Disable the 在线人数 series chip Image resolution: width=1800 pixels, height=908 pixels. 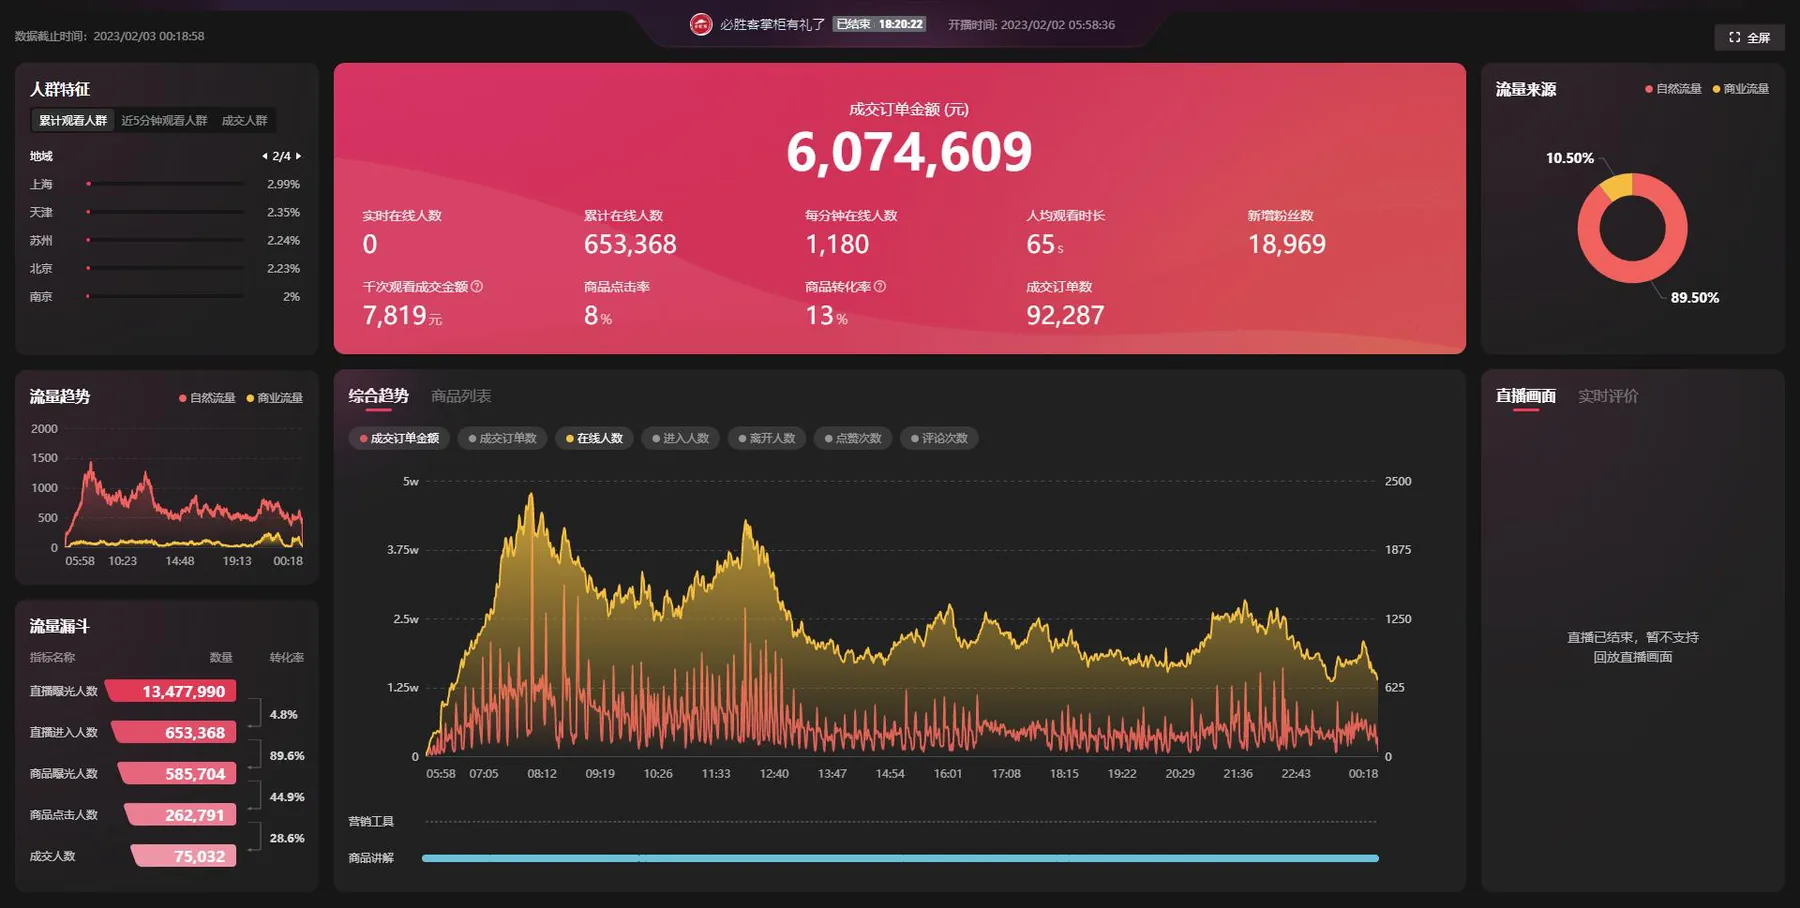pos(594,438)
